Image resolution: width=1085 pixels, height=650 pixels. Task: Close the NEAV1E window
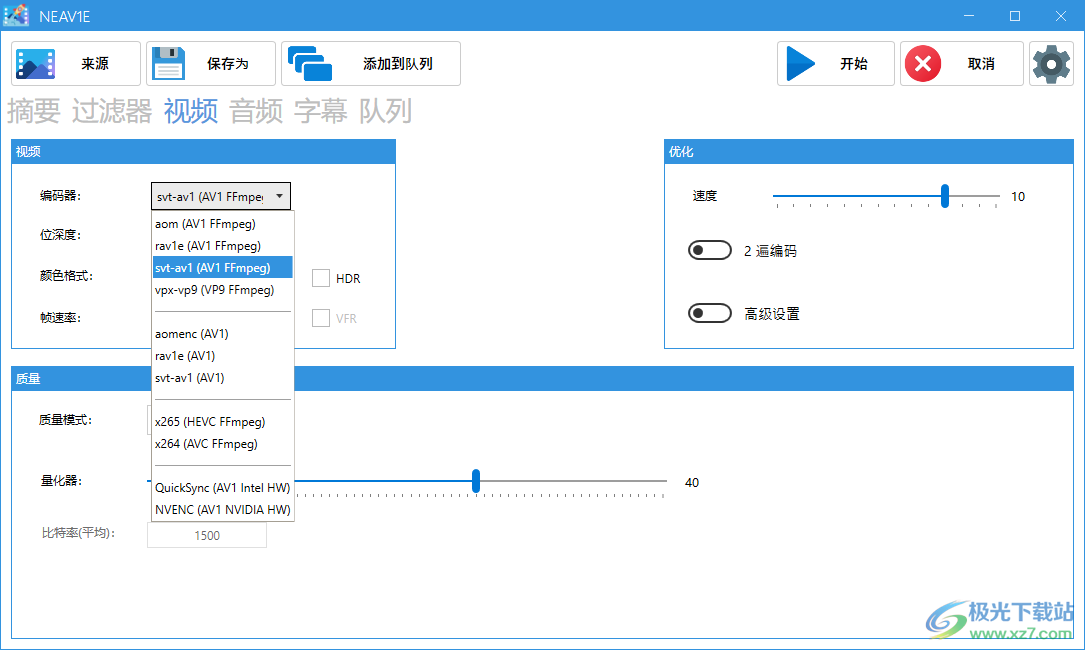[x=1061, y=15]
